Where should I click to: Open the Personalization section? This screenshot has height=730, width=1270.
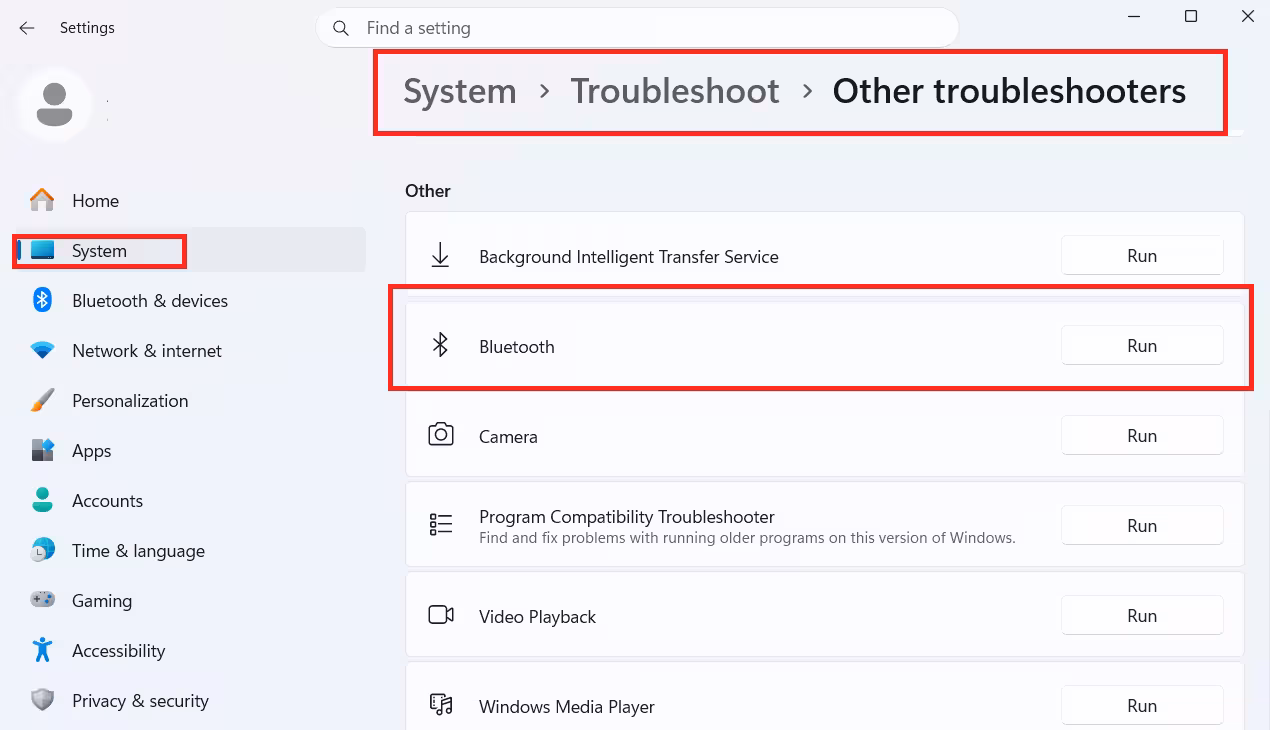click(190, 401)
